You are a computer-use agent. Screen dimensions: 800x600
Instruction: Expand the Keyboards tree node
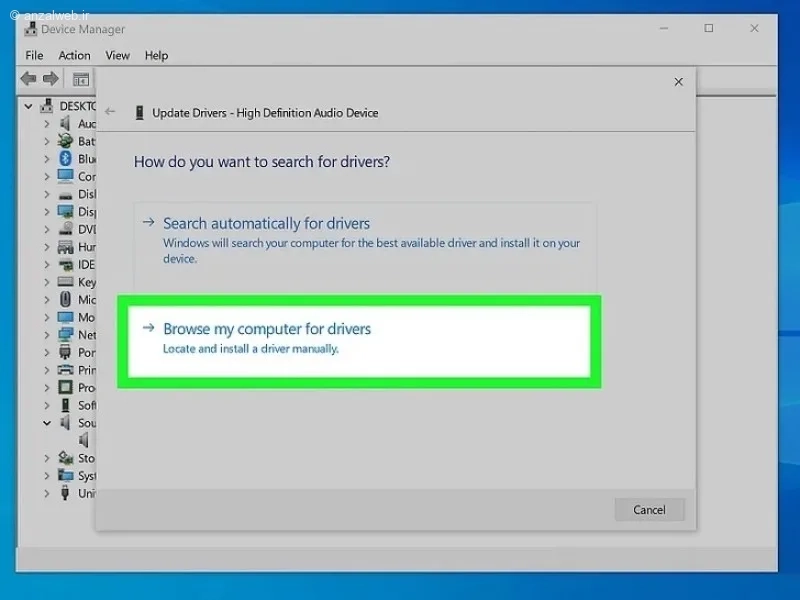coord(46,282)
